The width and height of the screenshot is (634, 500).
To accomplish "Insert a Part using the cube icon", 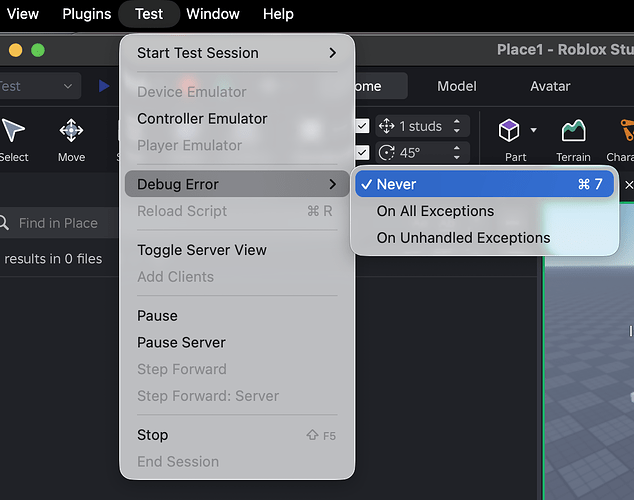I will click(x=509, y=130).
